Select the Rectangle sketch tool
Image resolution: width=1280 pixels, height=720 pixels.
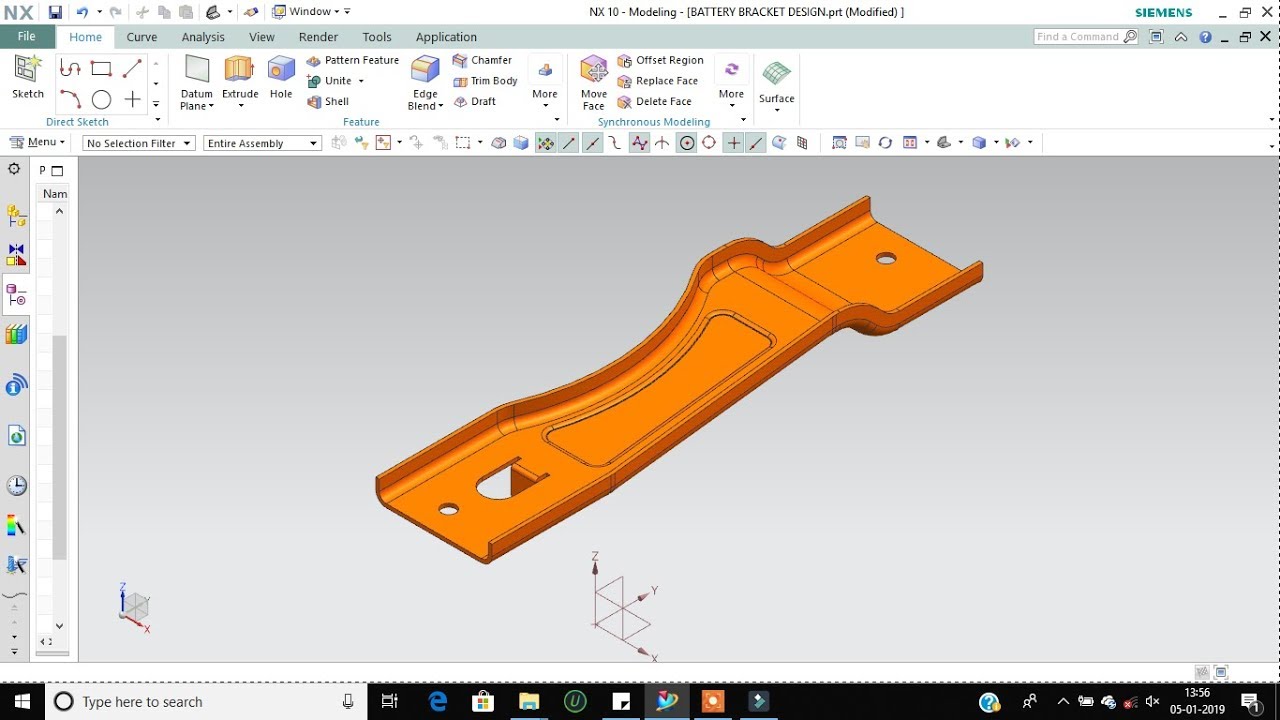[x=101, y=68]
